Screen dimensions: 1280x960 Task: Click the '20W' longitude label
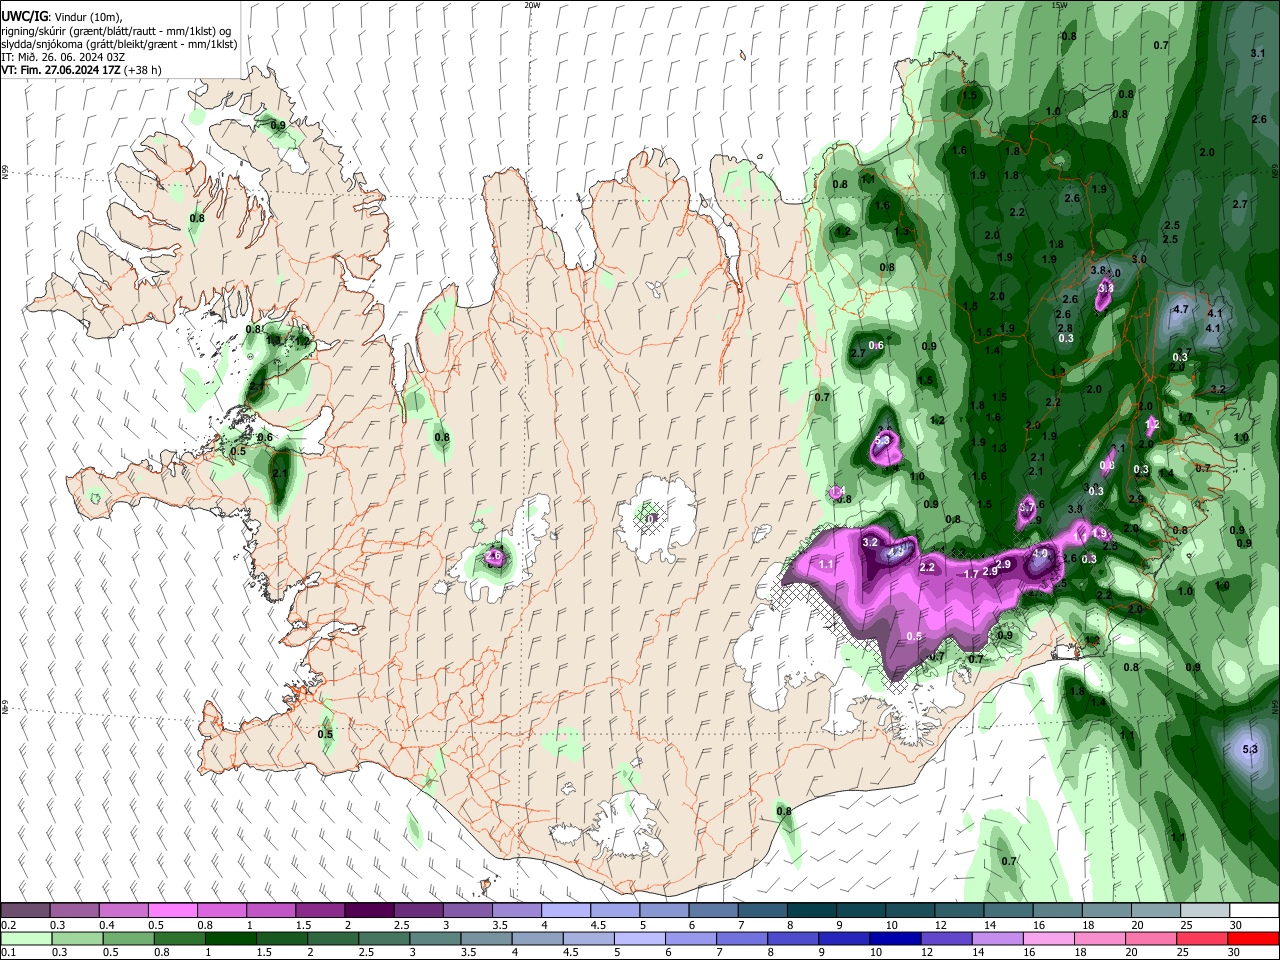[x=532, y=5]
